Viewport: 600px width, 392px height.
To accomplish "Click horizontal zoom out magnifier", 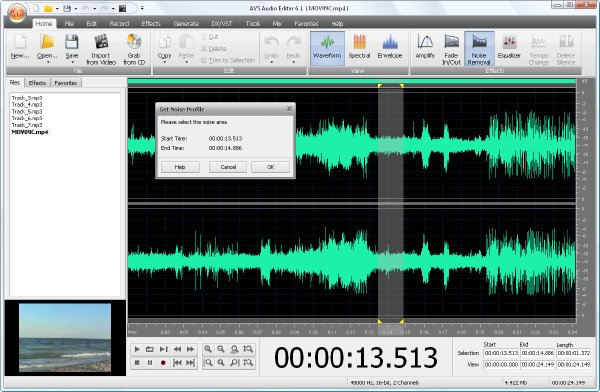I will [x=221, y=349].
